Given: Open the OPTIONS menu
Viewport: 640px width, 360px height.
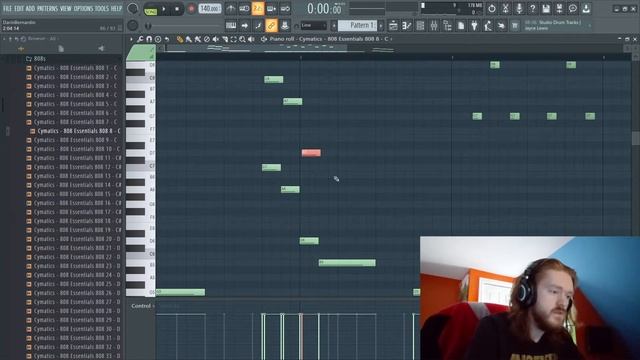Looking at the screenshot, I should coord(83,8).
